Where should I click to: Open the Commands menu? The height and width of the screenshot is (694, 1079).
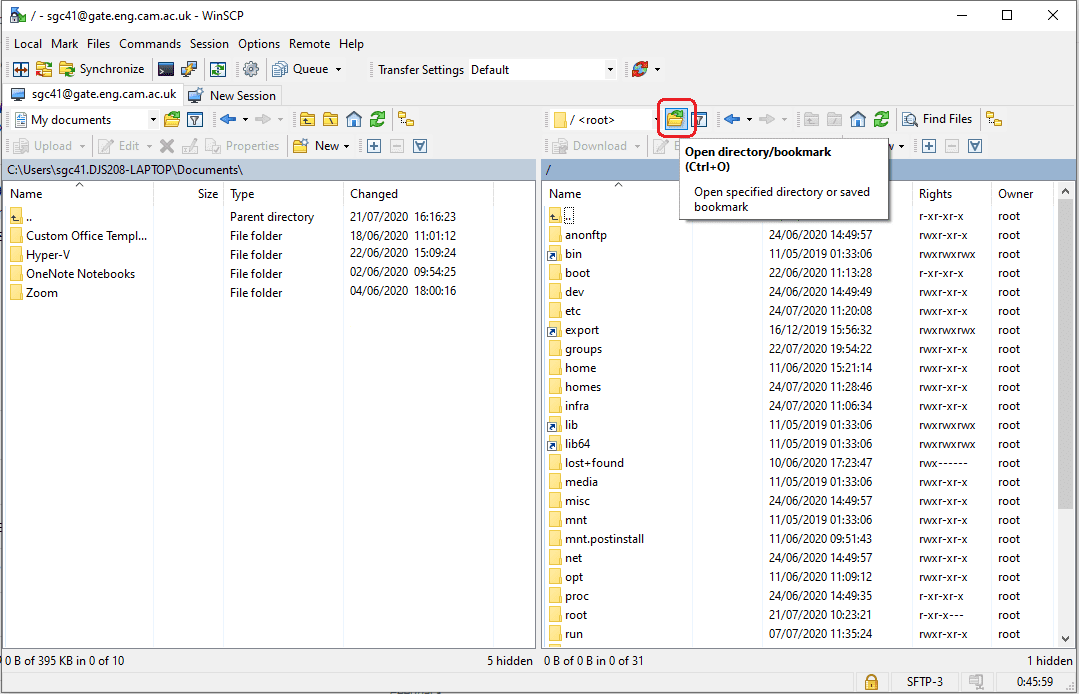(x=150, y=44)
